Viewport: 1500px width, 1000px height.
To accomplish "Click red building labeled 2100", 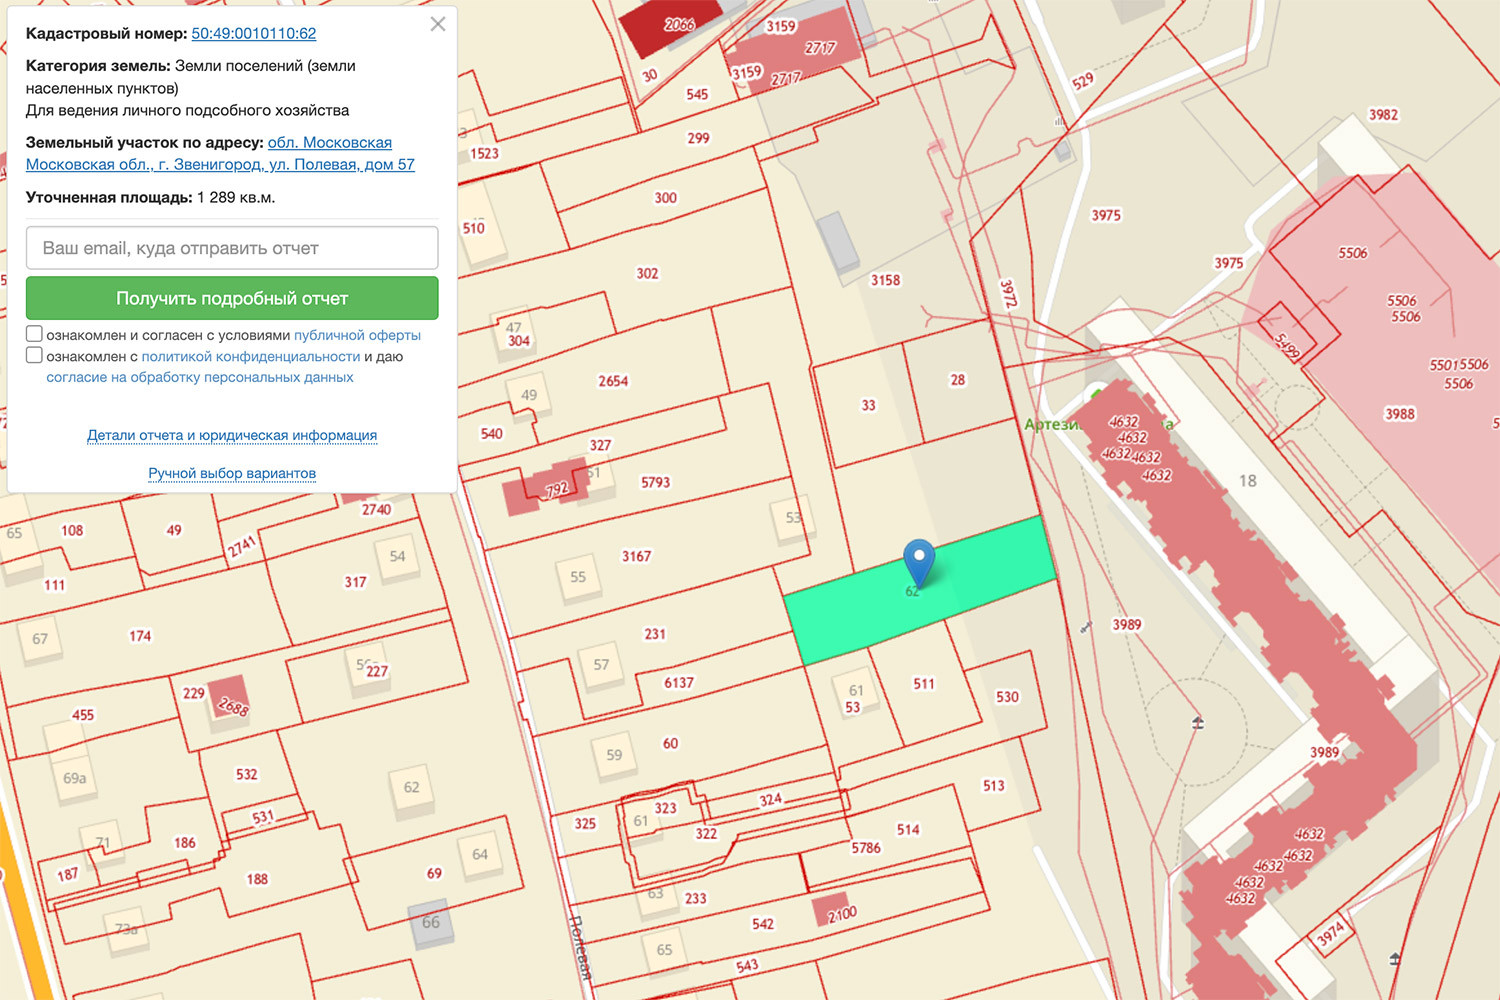I will point(833,911).
